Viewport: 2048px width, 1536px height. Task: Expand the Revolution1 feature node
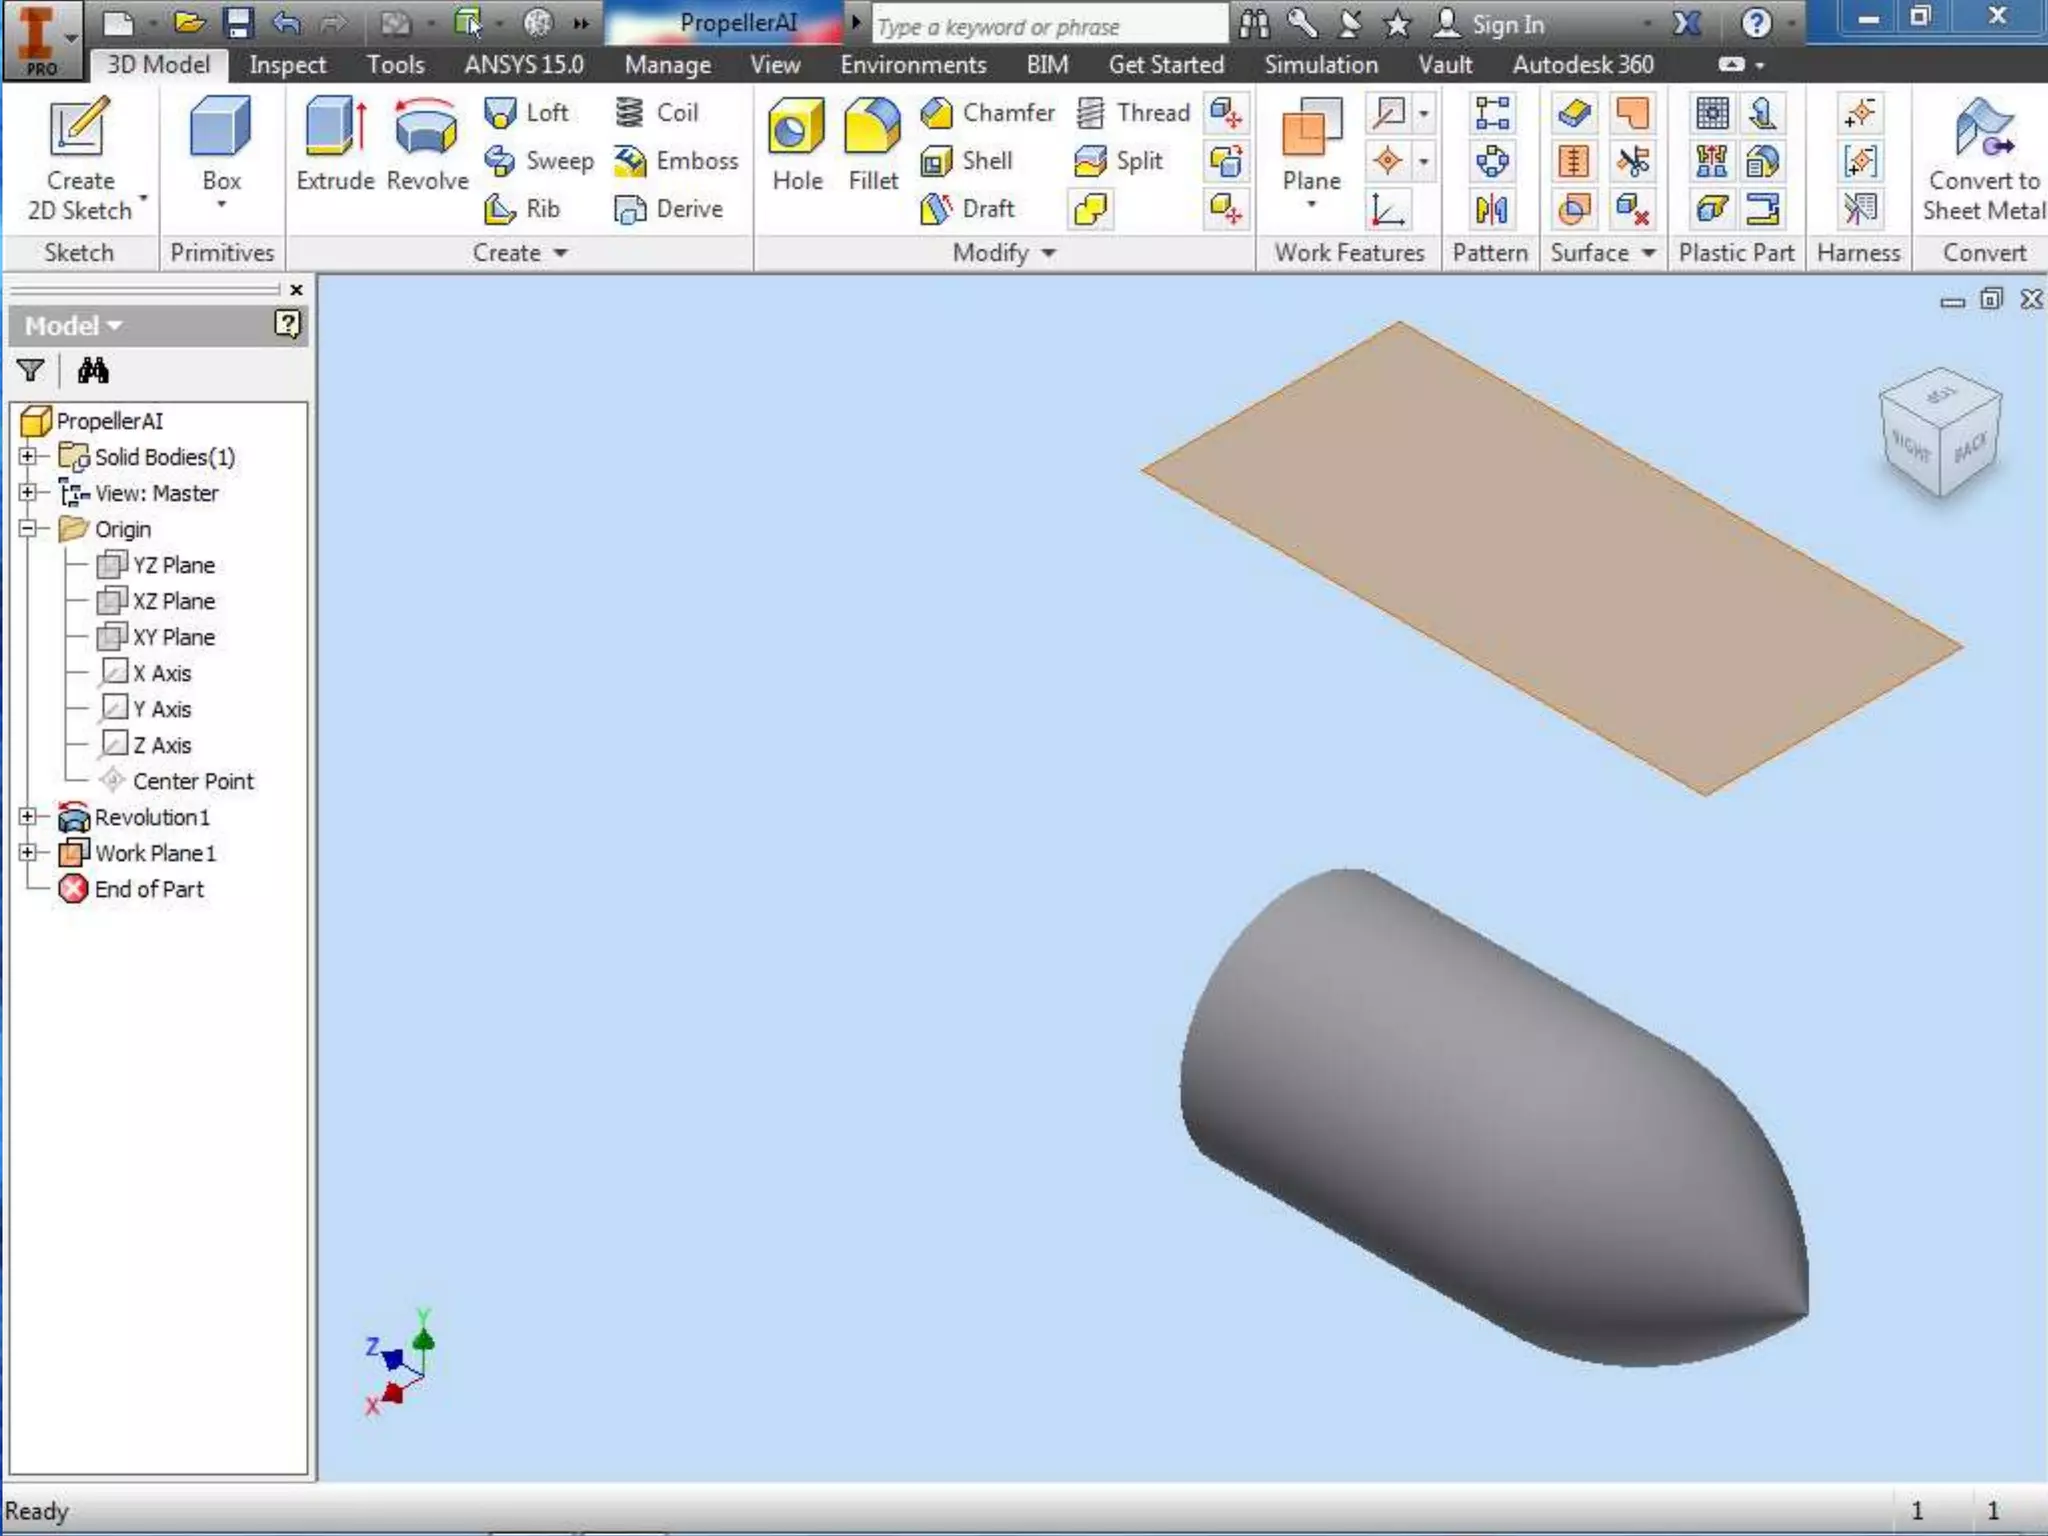pos(28,817)
